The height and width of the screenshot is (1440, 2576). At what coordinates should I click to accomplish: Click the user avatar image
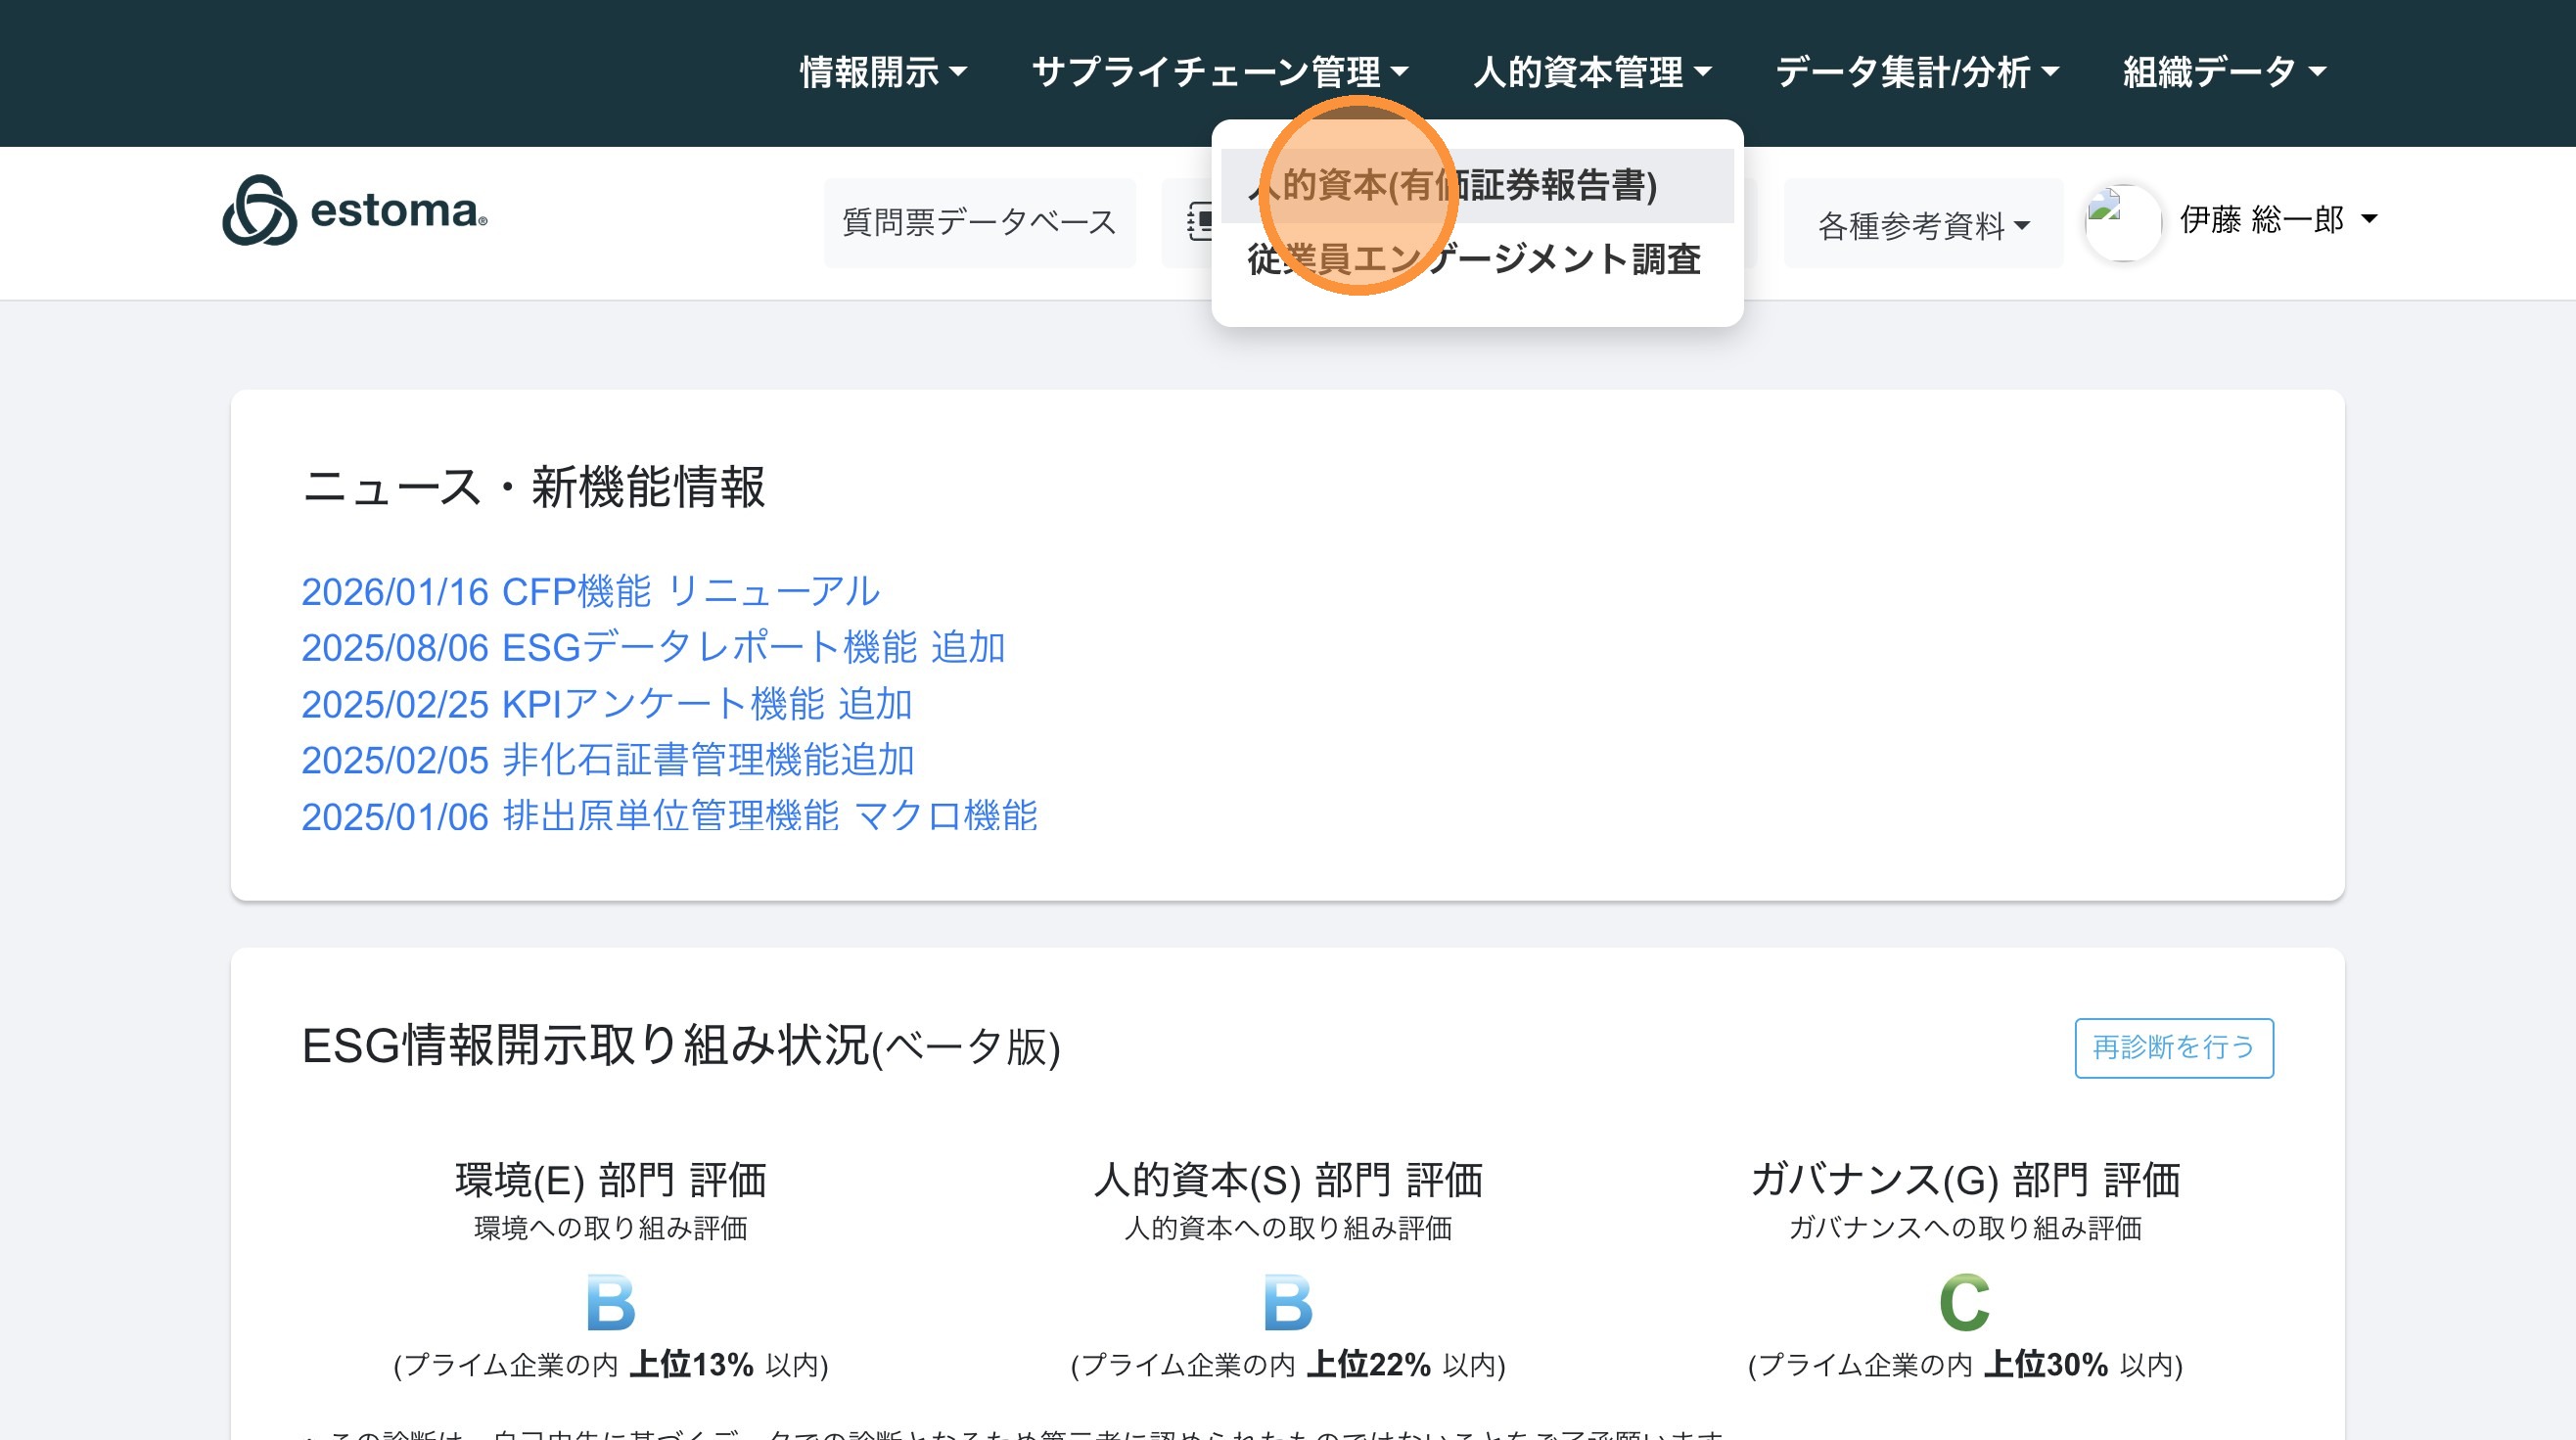pos(2122,222)
